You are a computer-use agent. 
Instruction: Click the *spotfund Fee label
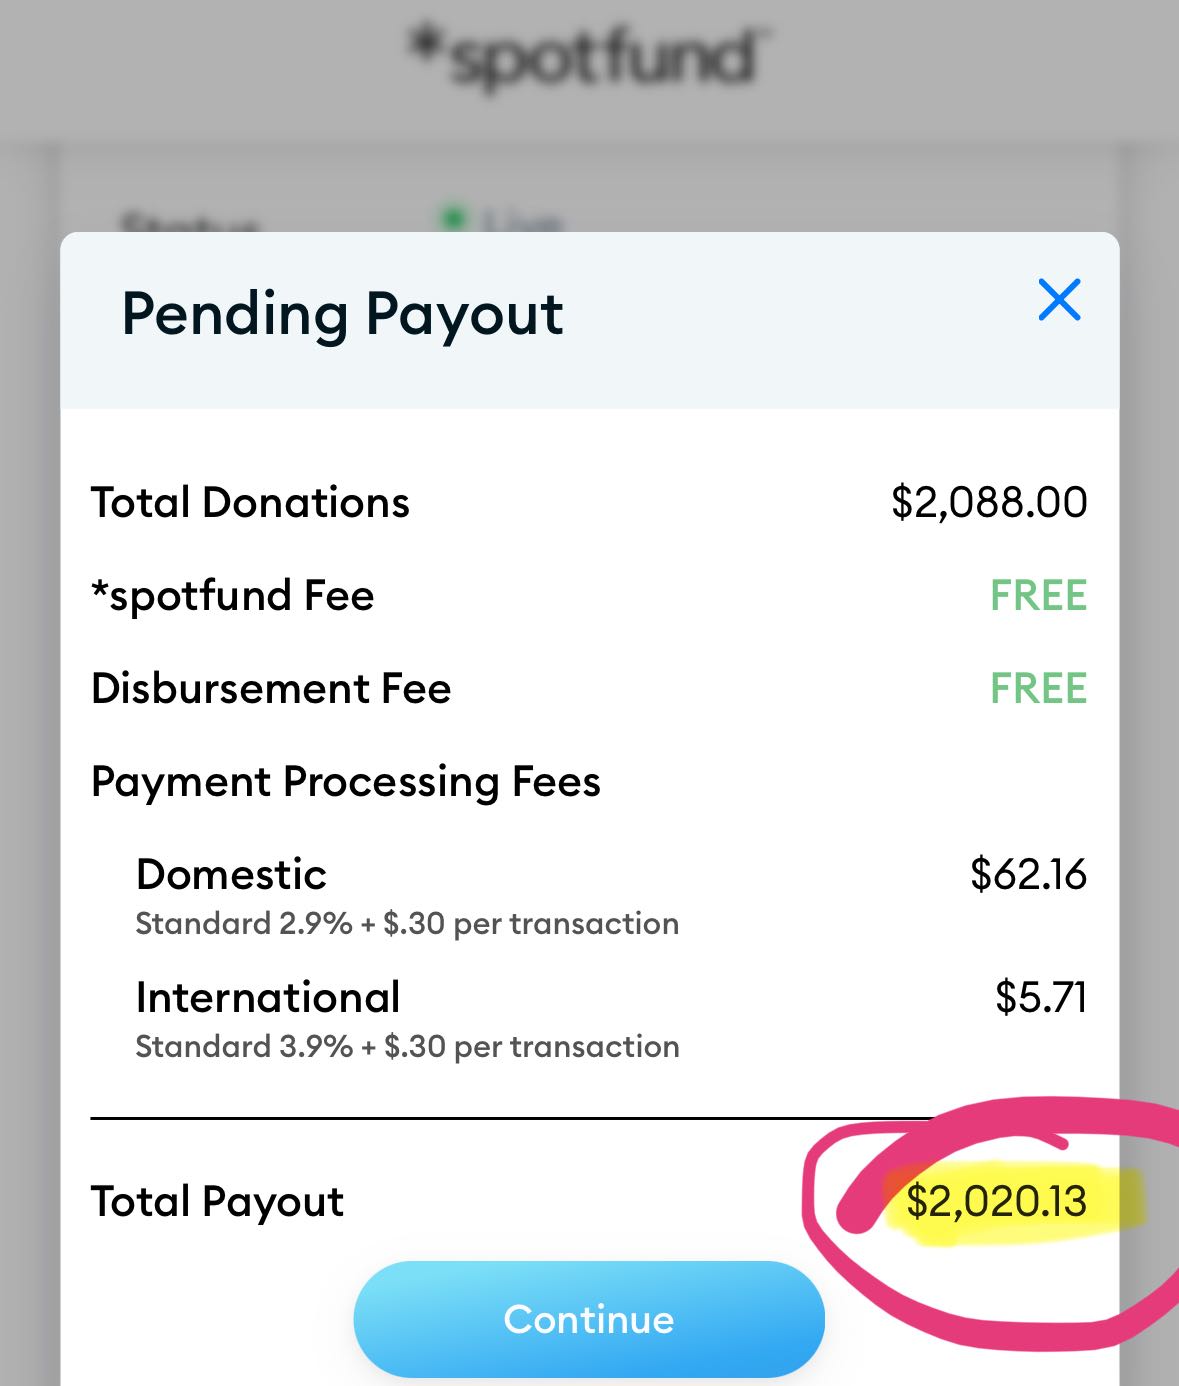point(232,596)
